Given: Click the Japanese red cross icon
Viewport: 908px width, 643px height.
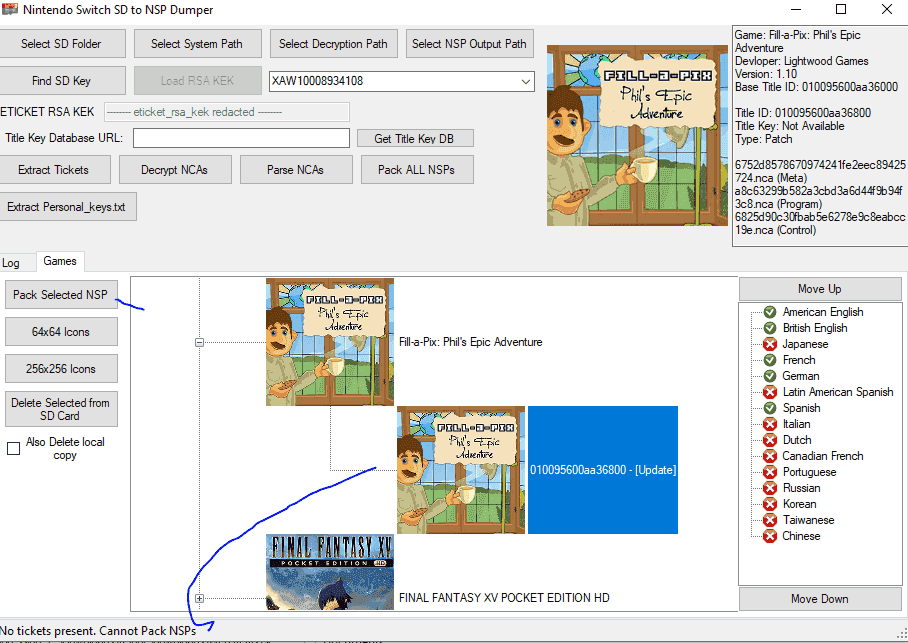Looking at the screenshot, I should tap(770, 344).
